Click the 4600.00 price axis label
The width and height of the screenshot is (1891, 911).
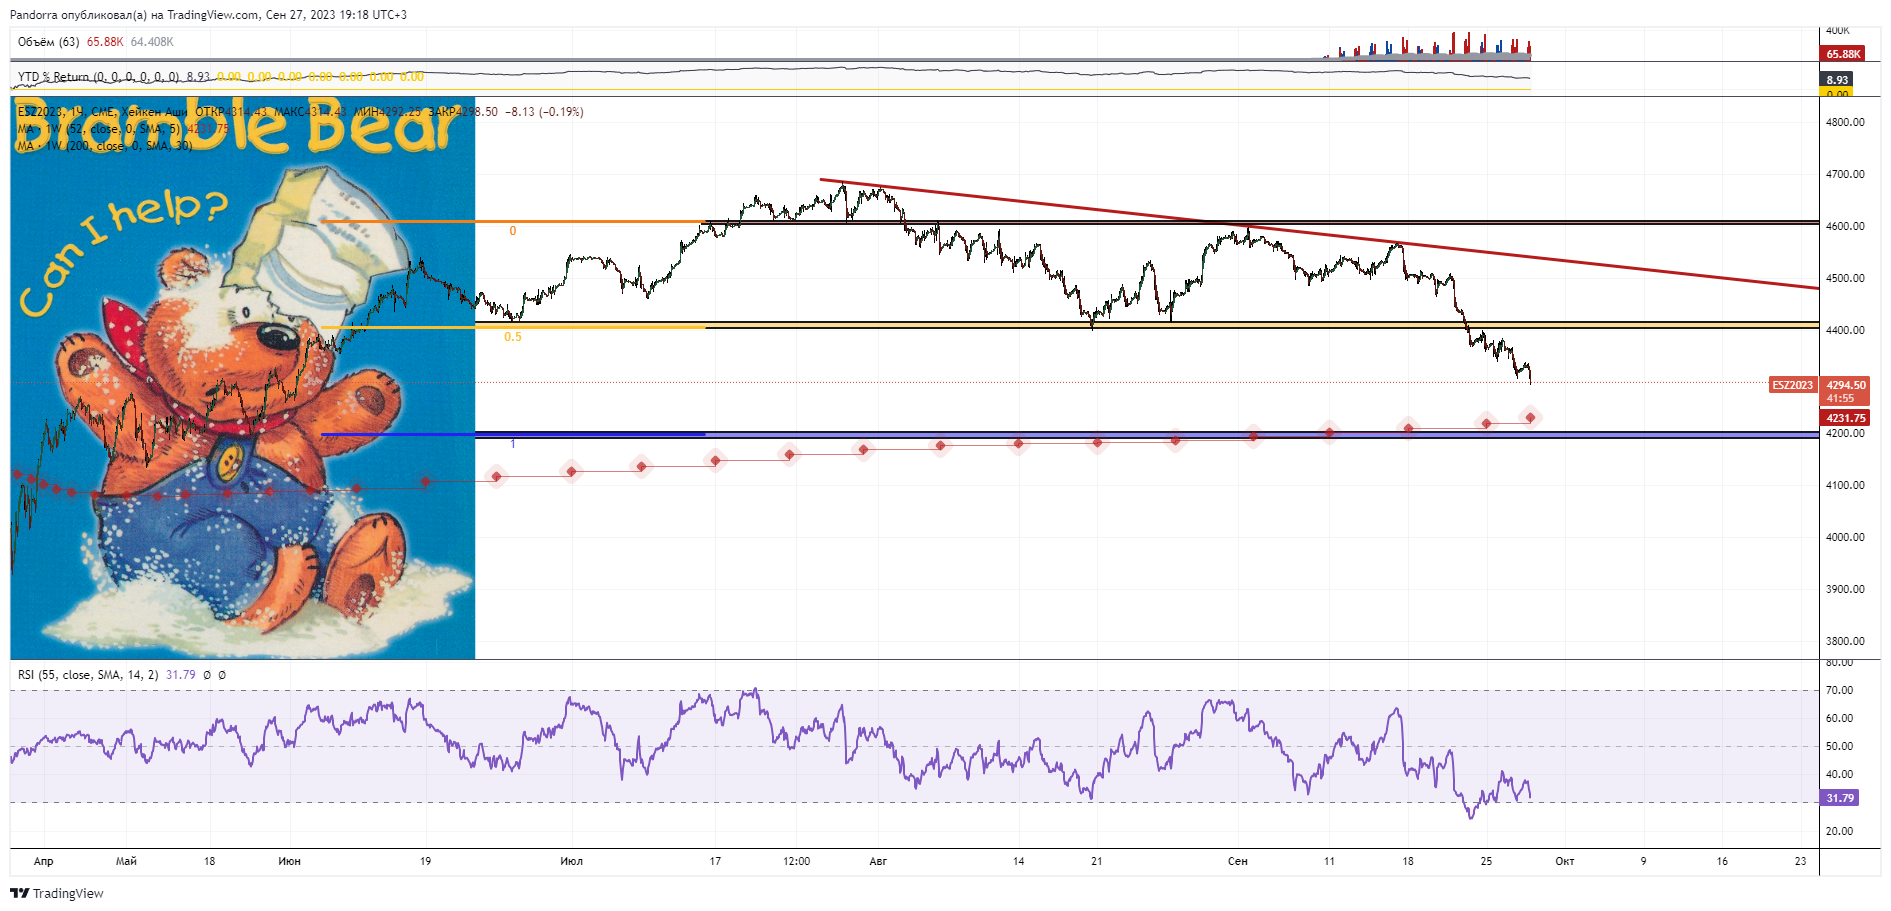pos(1845,226)
